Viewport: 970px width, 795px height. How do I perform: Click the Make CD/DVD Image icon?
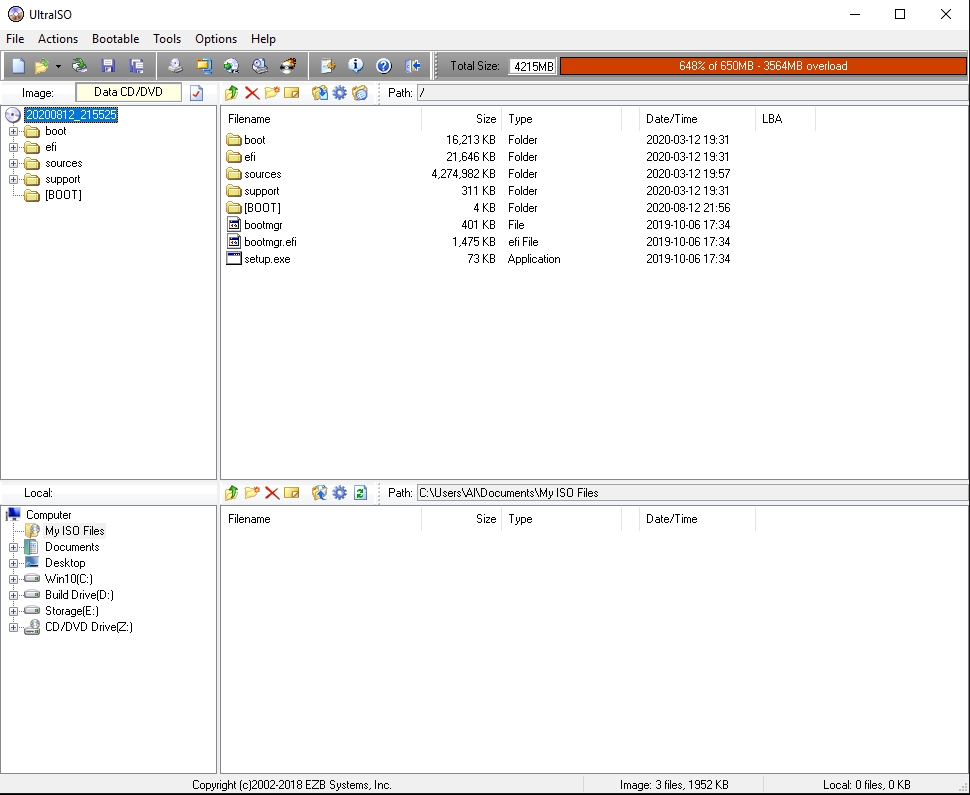click(x=176, y=66)
